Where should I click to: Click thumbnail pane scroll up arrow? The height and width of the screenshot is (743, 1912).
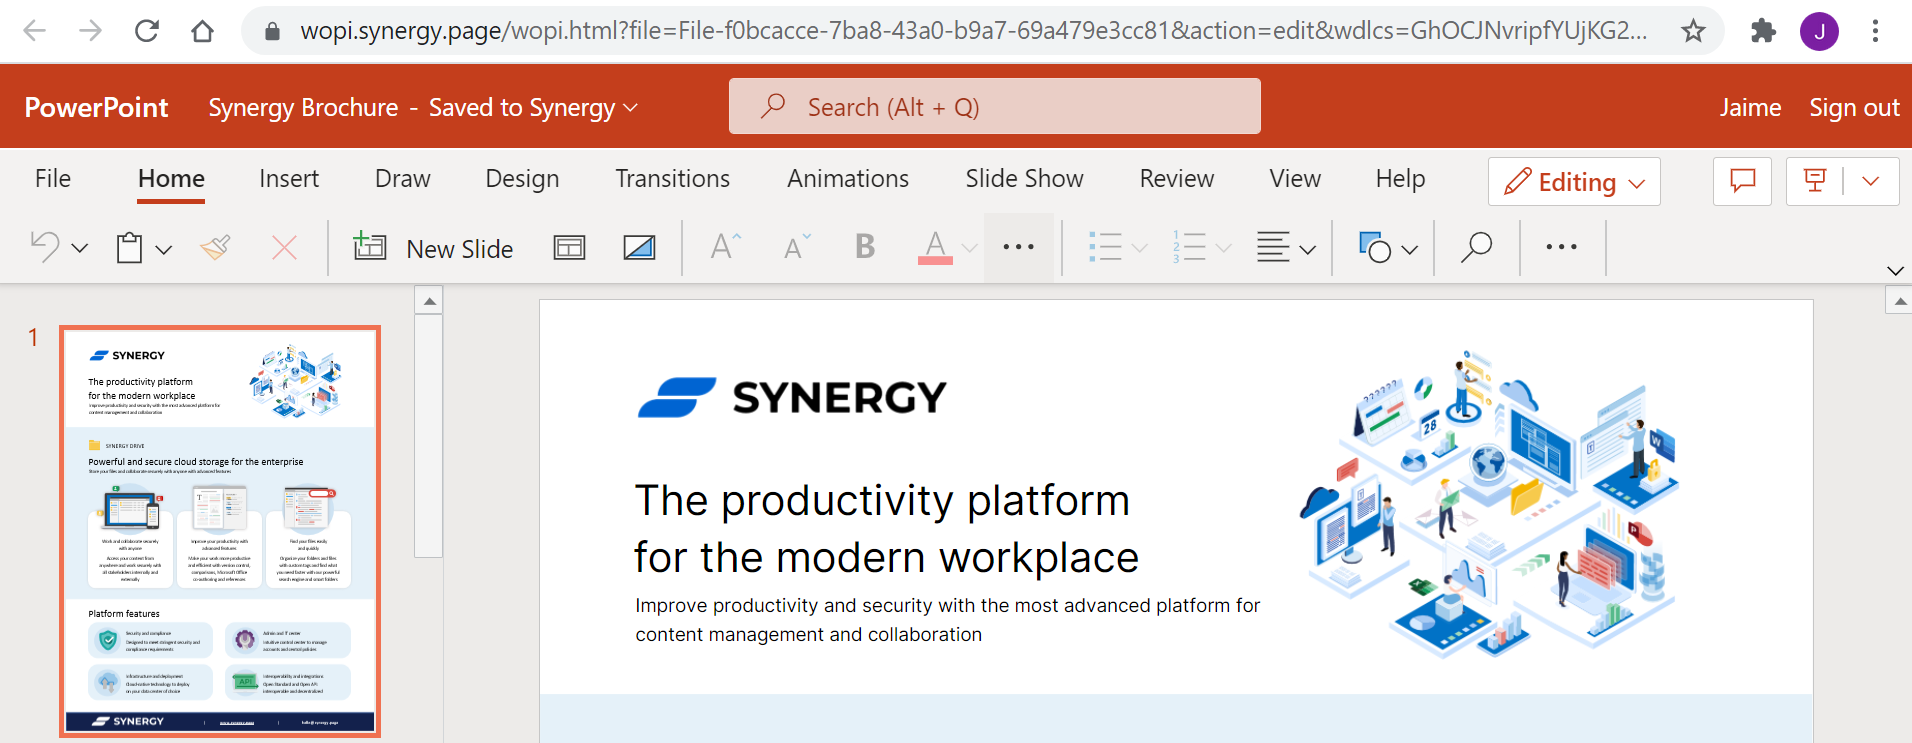(x=429, y=301)
